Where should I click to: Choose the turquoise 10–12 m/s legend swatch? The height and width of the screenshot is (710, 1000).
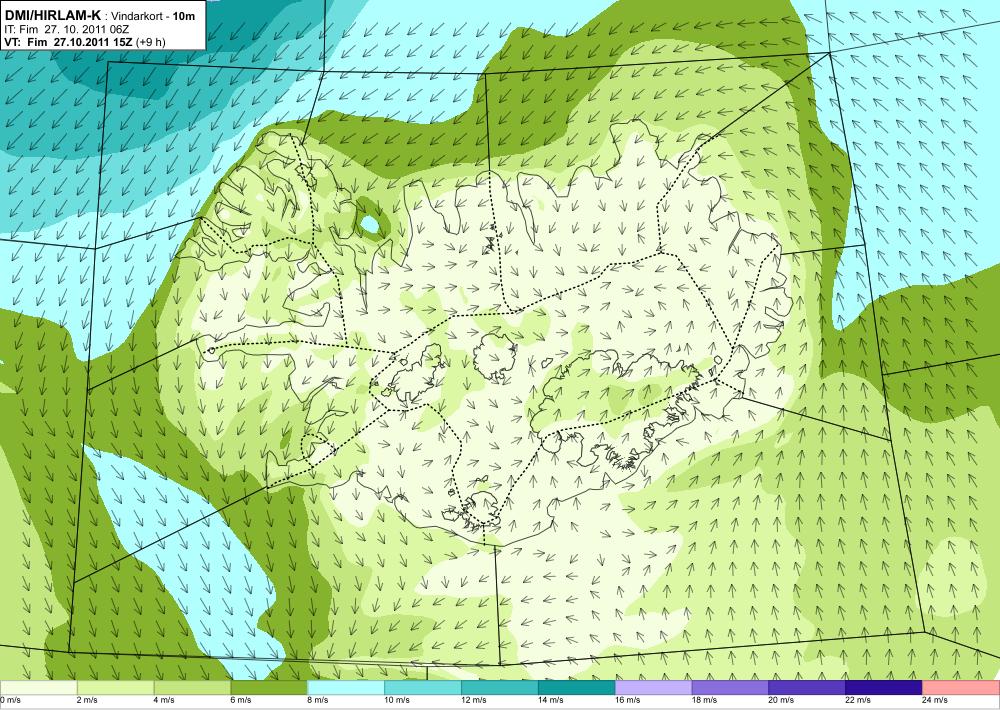click(x=423, y=688)
